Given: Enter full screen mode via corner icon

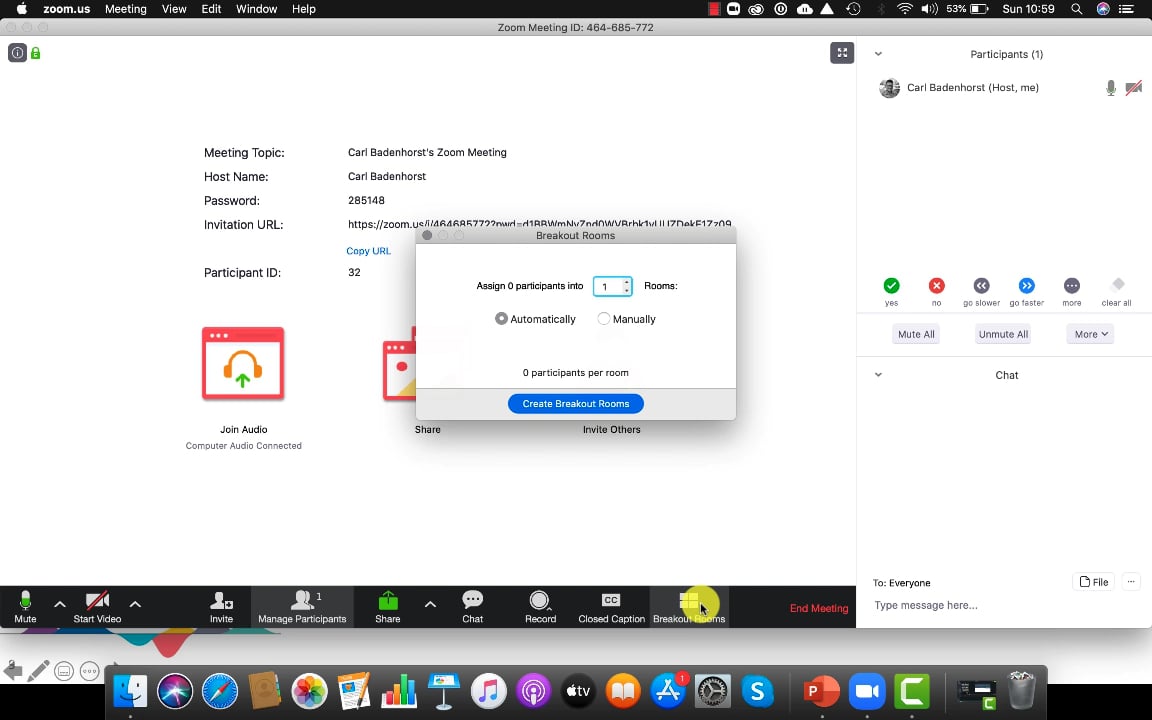Looking at the screenshot, I should (842, 53).
